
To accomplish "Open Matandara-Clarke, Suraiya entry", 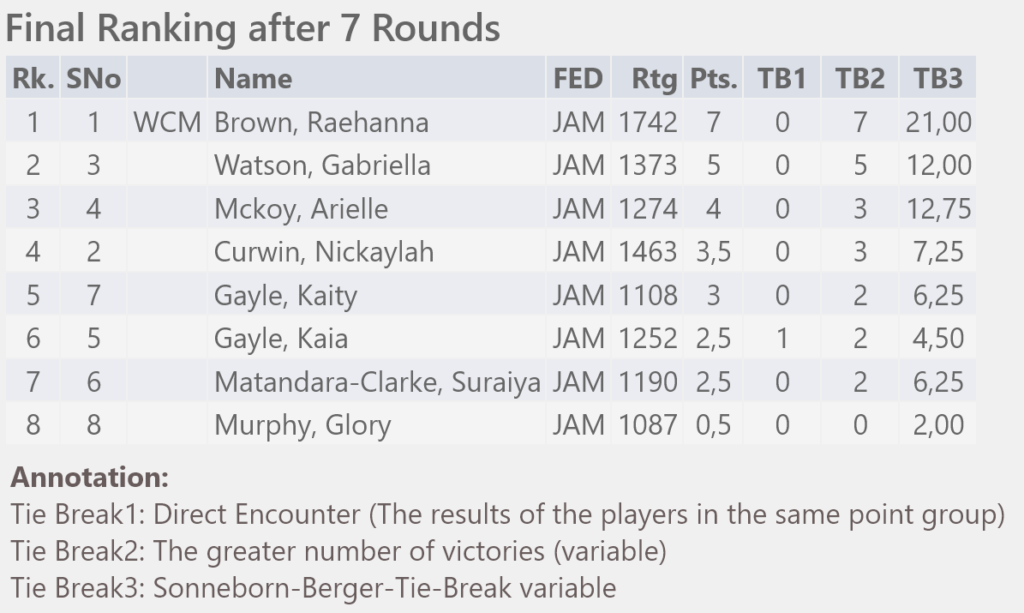I will point(377,382).
